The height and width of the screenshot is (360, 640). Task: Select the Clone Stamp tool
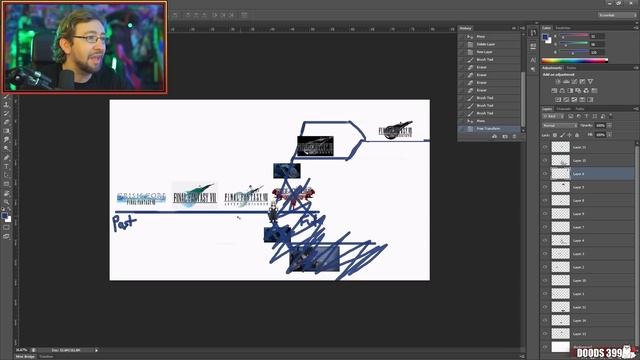[x=6, y=104]
